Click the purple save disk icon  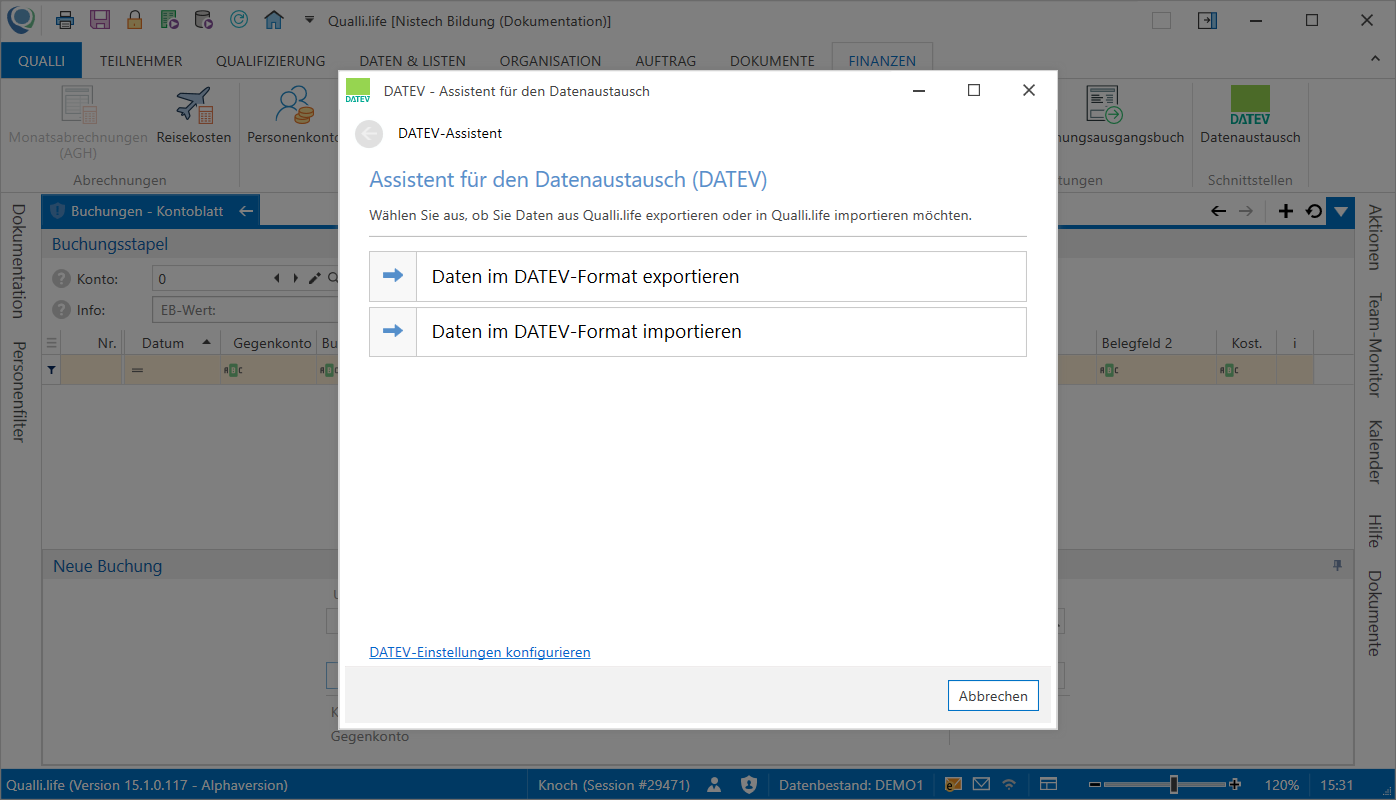click(100, 20)
